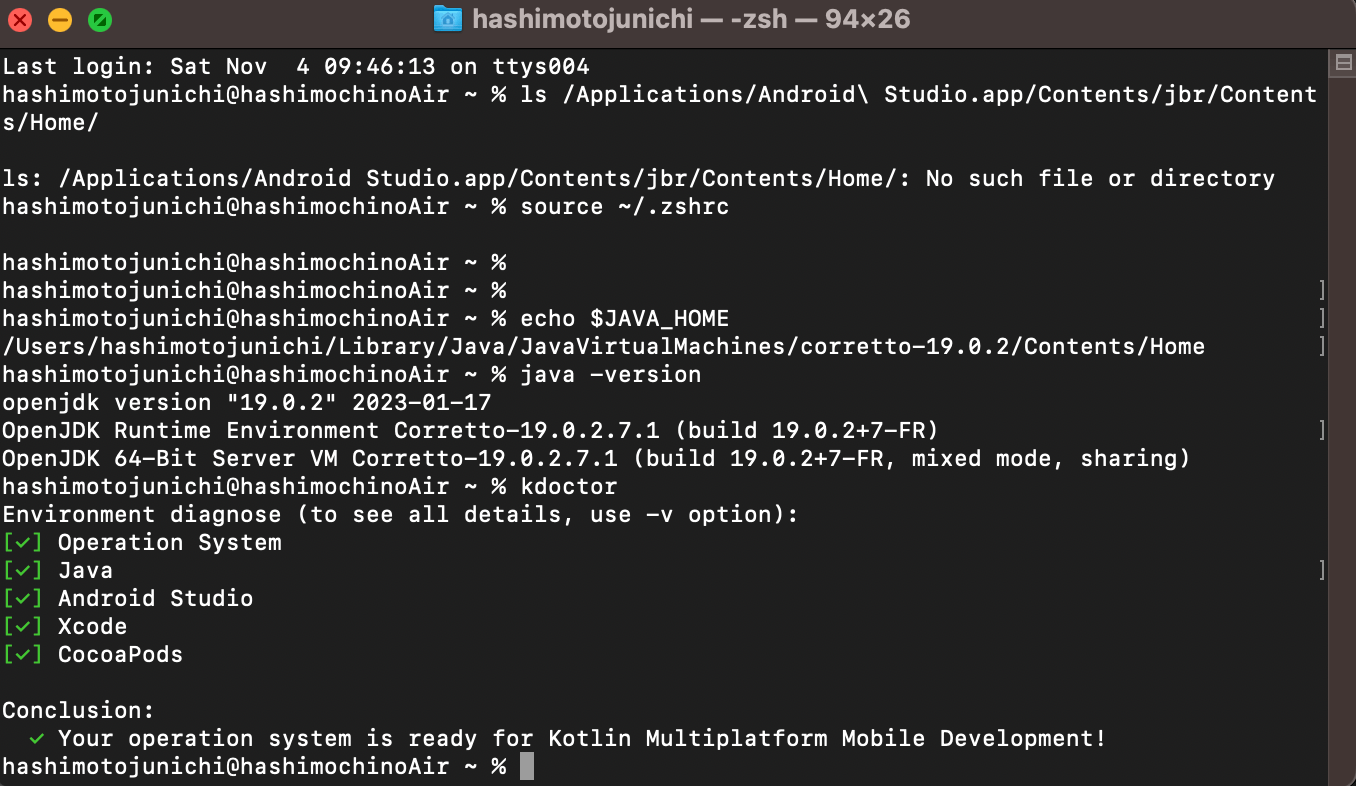
Task: Minimize the Terminal window with the yellow button
Action: (x=60, y=19)
